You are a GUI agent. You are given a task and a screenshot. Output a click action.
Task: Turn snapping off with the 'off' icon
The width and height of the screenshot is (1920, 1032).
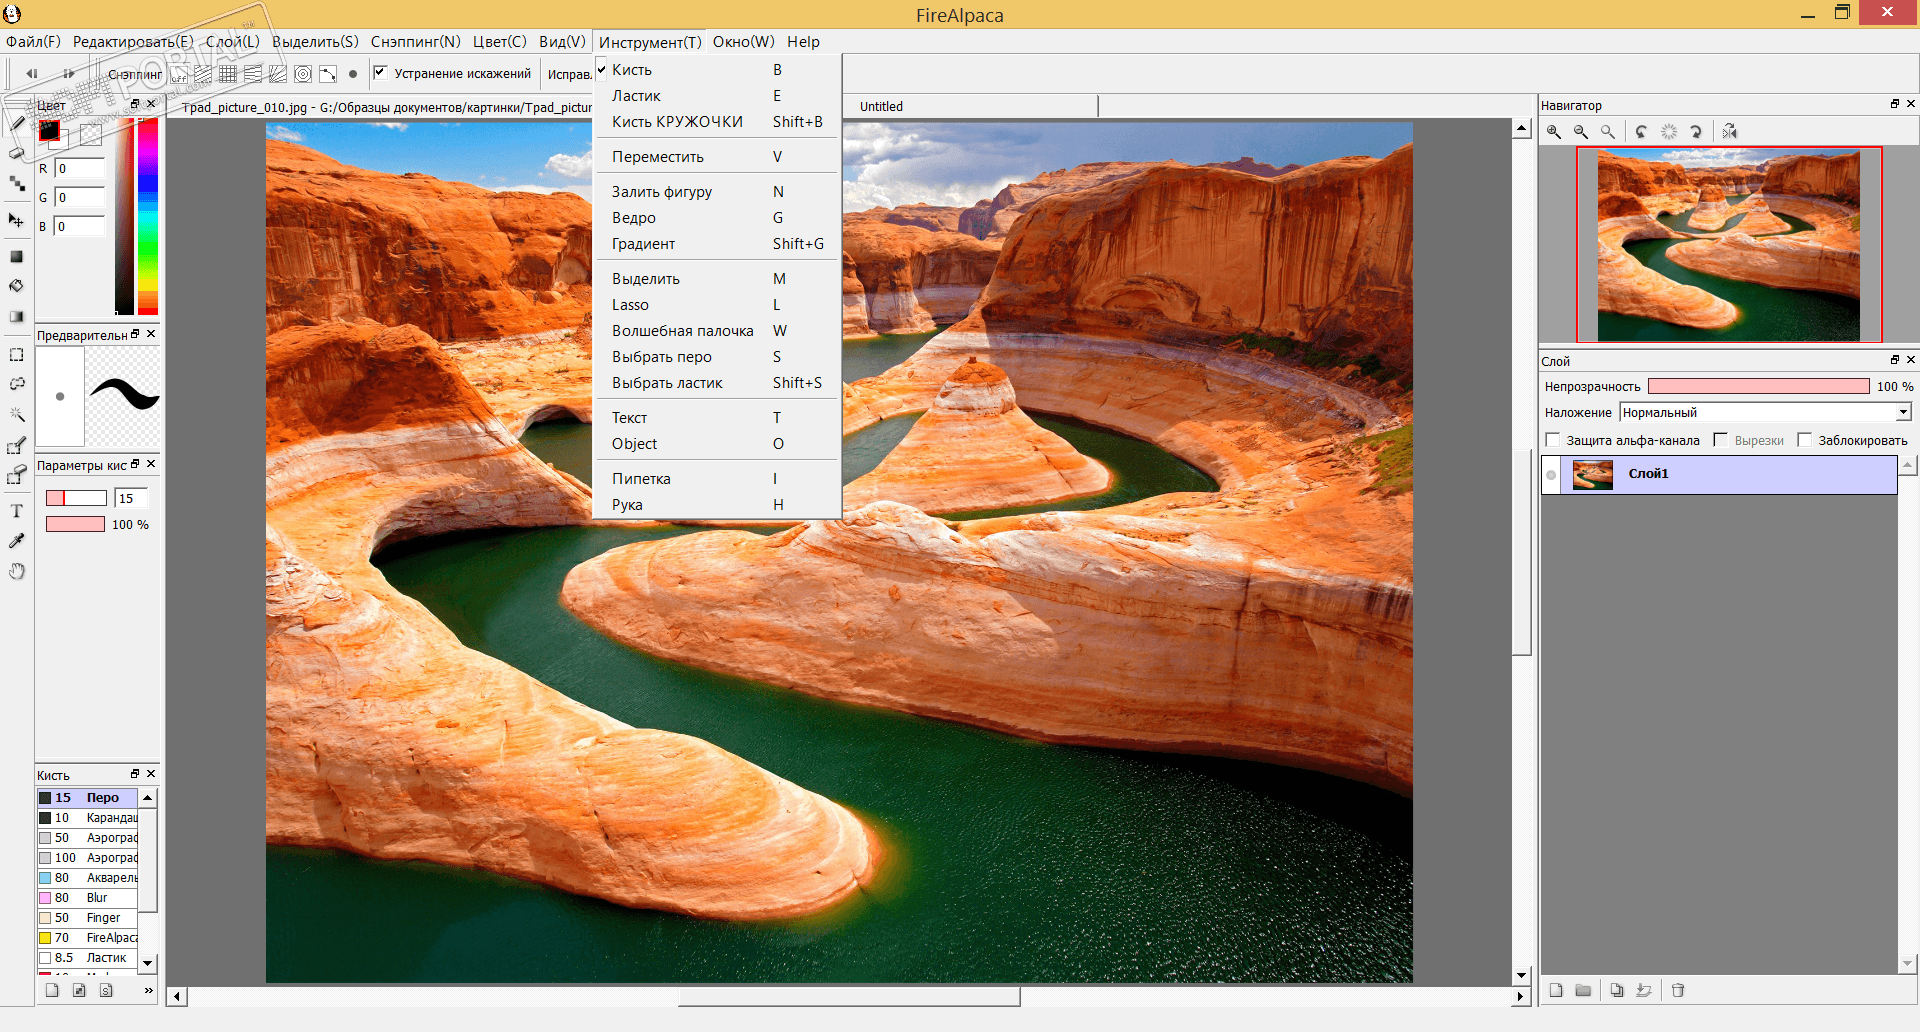[x=179, y=74]
